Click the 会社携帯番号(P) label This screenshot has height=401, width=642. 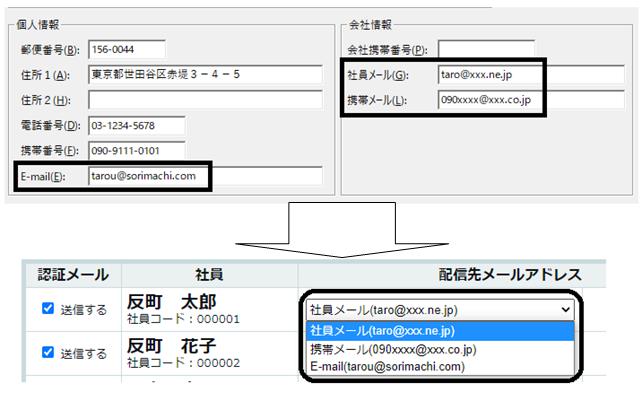click(387, 50)
